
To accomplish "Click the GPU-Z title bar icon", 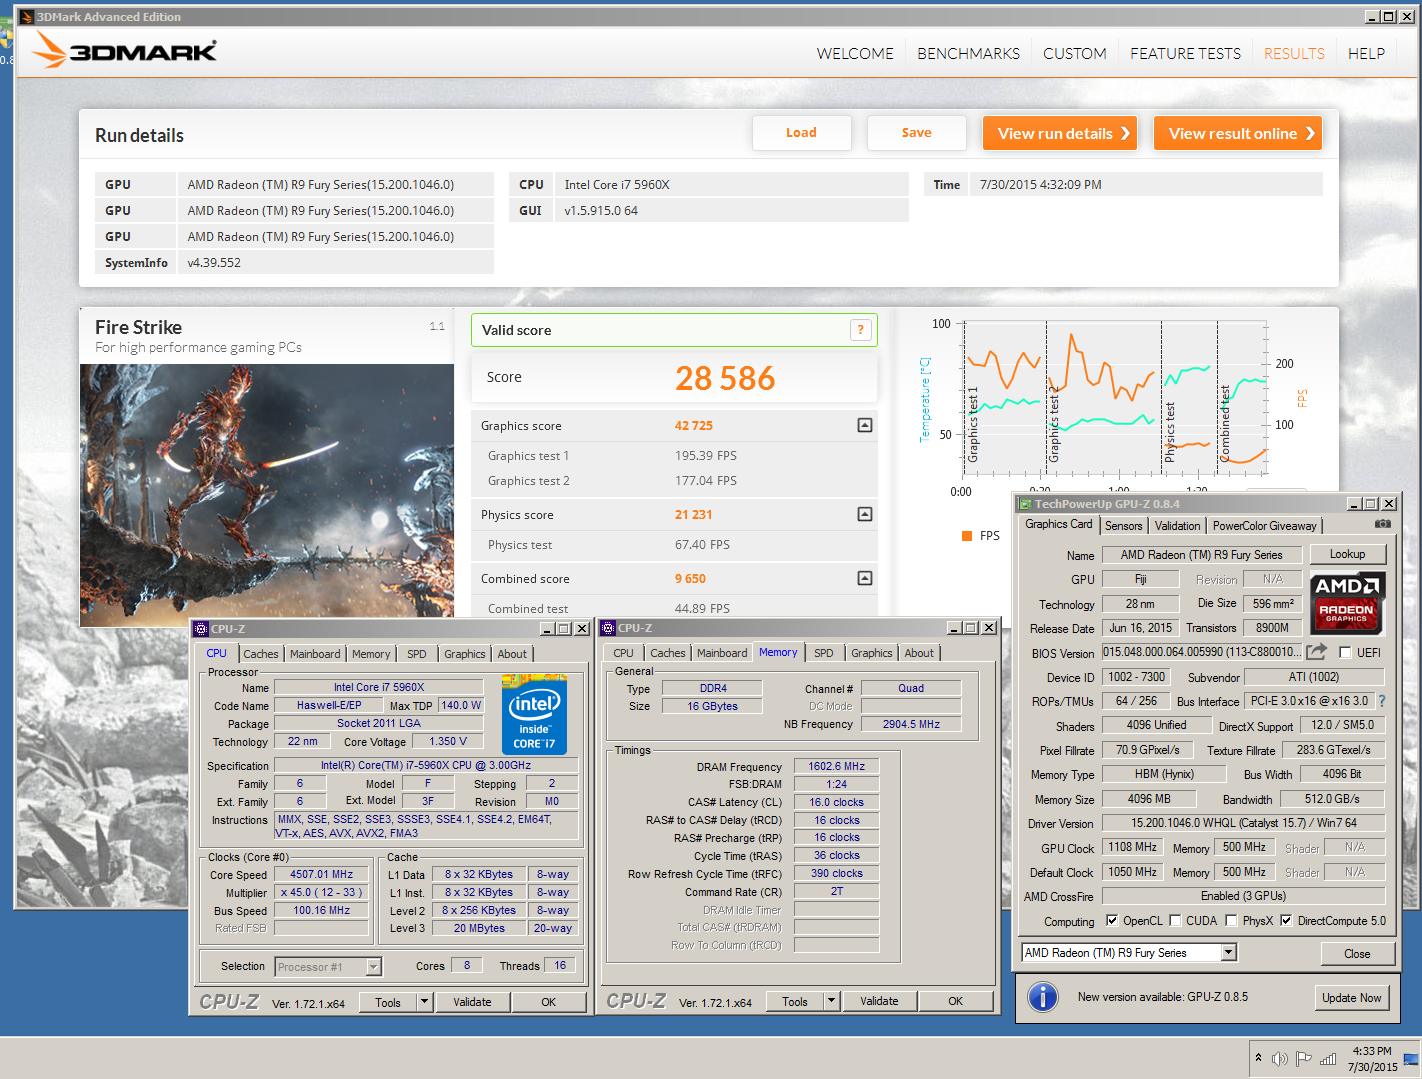I will (1024, 504).
